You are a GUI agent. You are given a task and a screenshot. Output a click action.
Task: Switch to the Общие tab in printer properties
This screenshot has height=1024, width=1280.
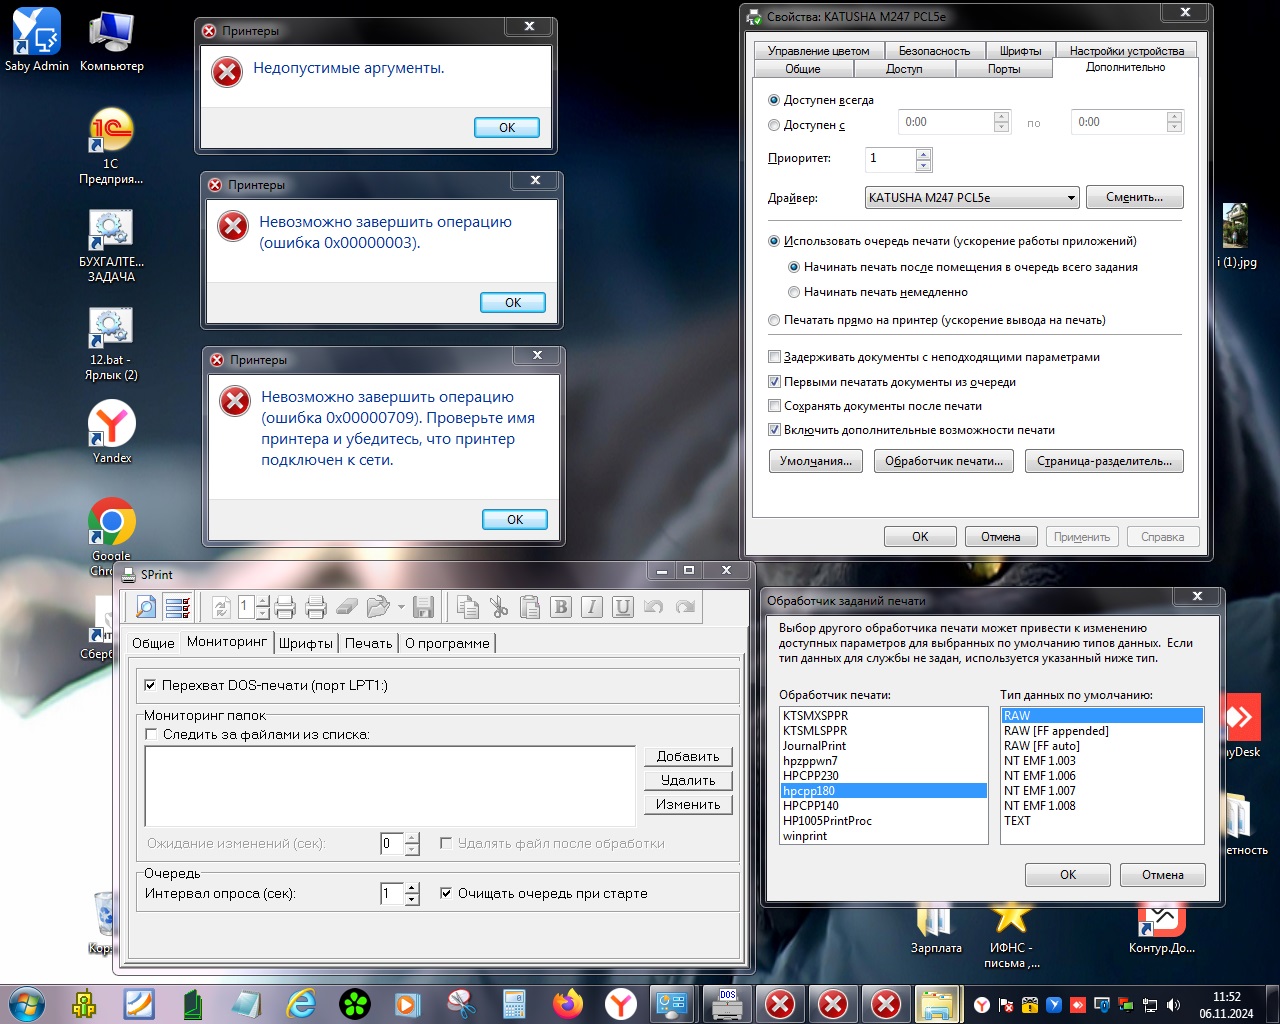point(803,69)
